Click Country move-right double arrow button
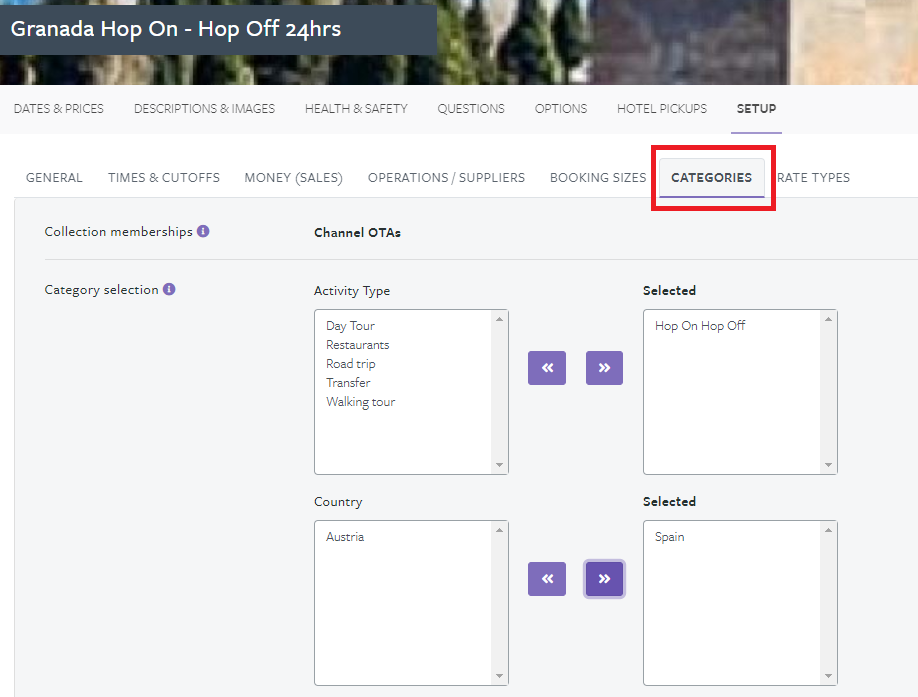The width and height of the screenshot is (918, 697). coord(604,579)
